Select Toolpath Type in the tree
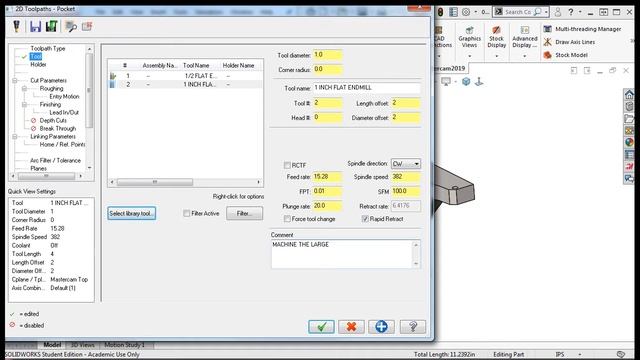The image size is (640, 360). coord(48,49)
